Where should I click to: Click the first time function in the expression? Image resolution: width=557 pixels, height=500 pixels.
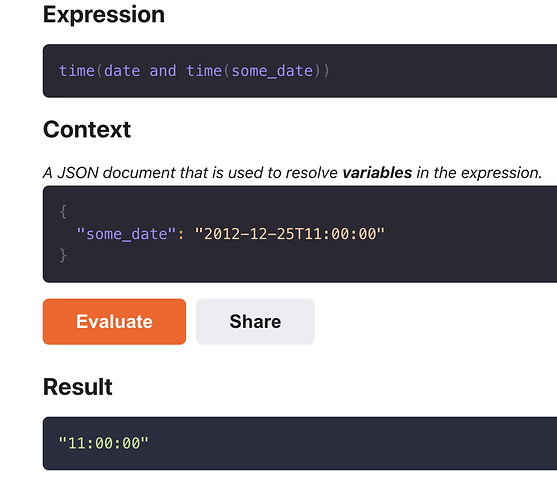click(77, 71)
